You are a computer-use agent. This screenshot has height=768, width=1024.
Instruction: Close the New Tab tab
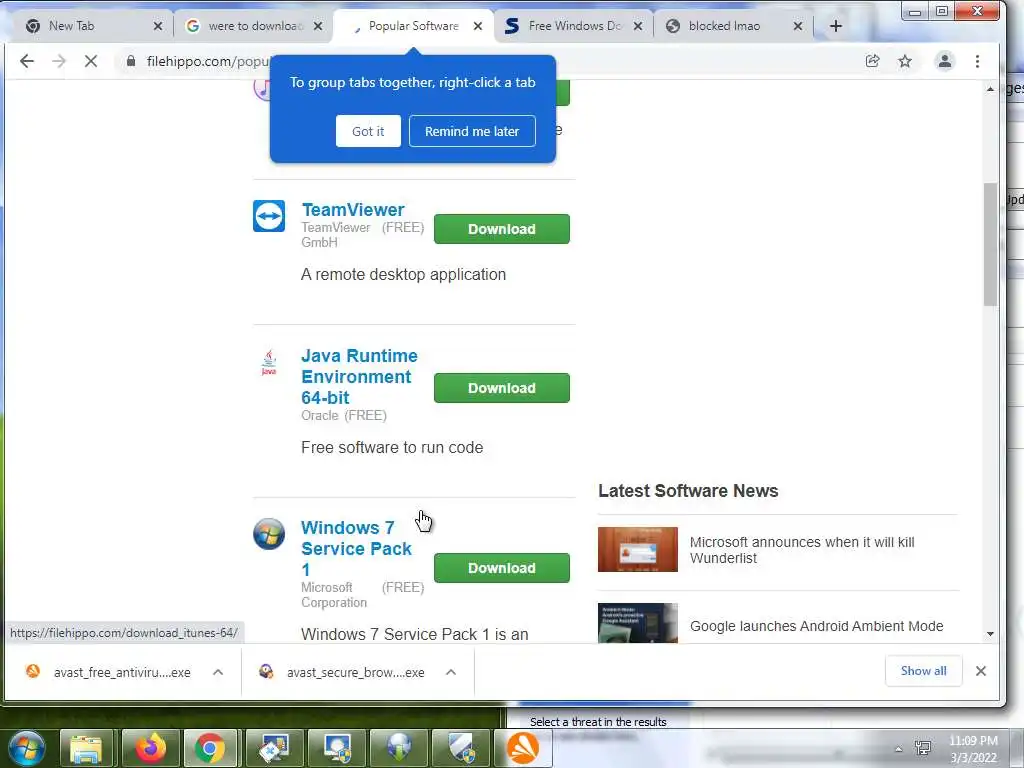click(157, 26)
